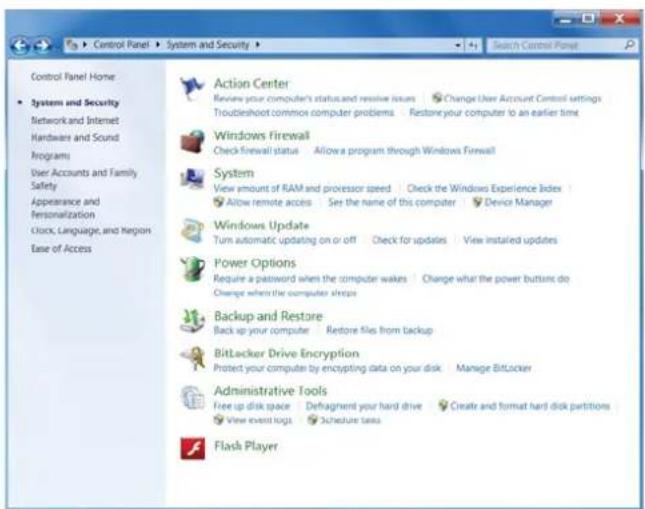Open the Power Options heading
Viewport: 645px width, 509px height.
tap(255, 263)
